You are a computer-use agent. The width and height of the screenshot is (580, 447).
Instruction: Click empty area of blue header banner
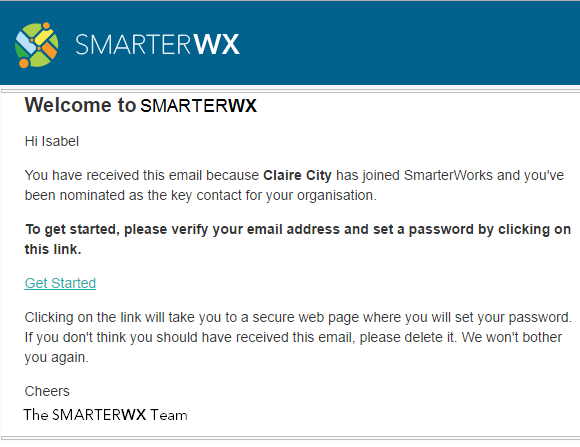tap(407, 44)
